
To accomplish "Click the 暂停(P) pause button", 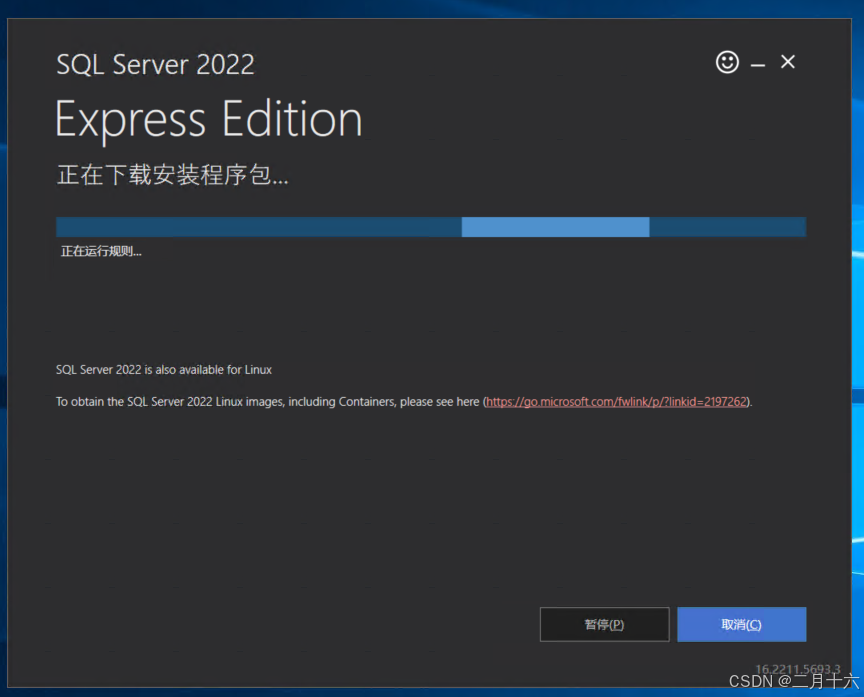I will 604,624.
